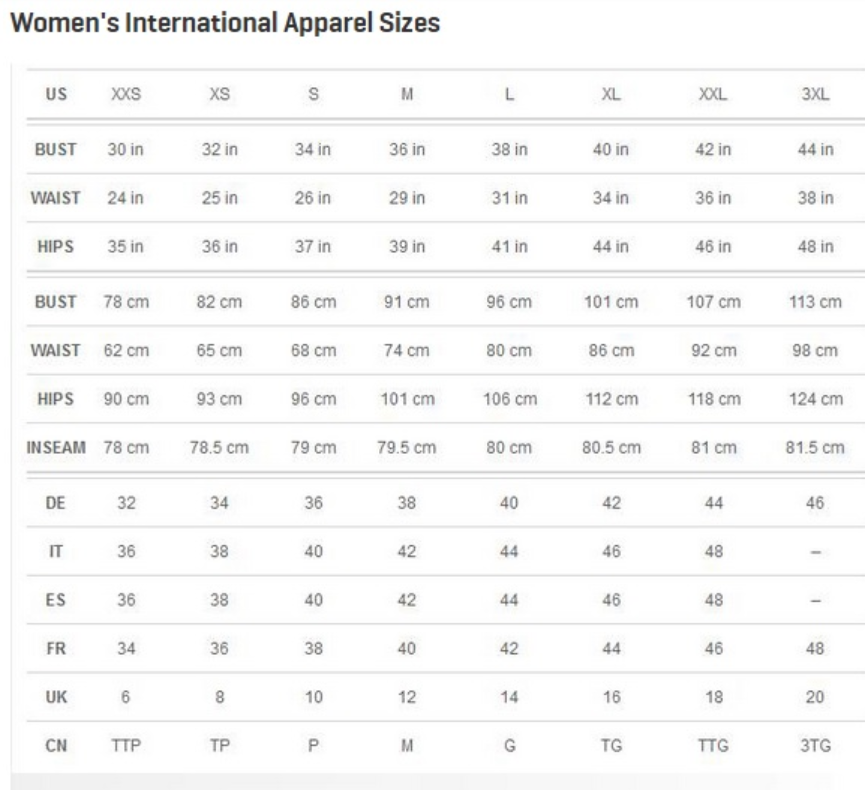Select the IT row label
This screenshot has height=790, width=865.
pos(56,552)
